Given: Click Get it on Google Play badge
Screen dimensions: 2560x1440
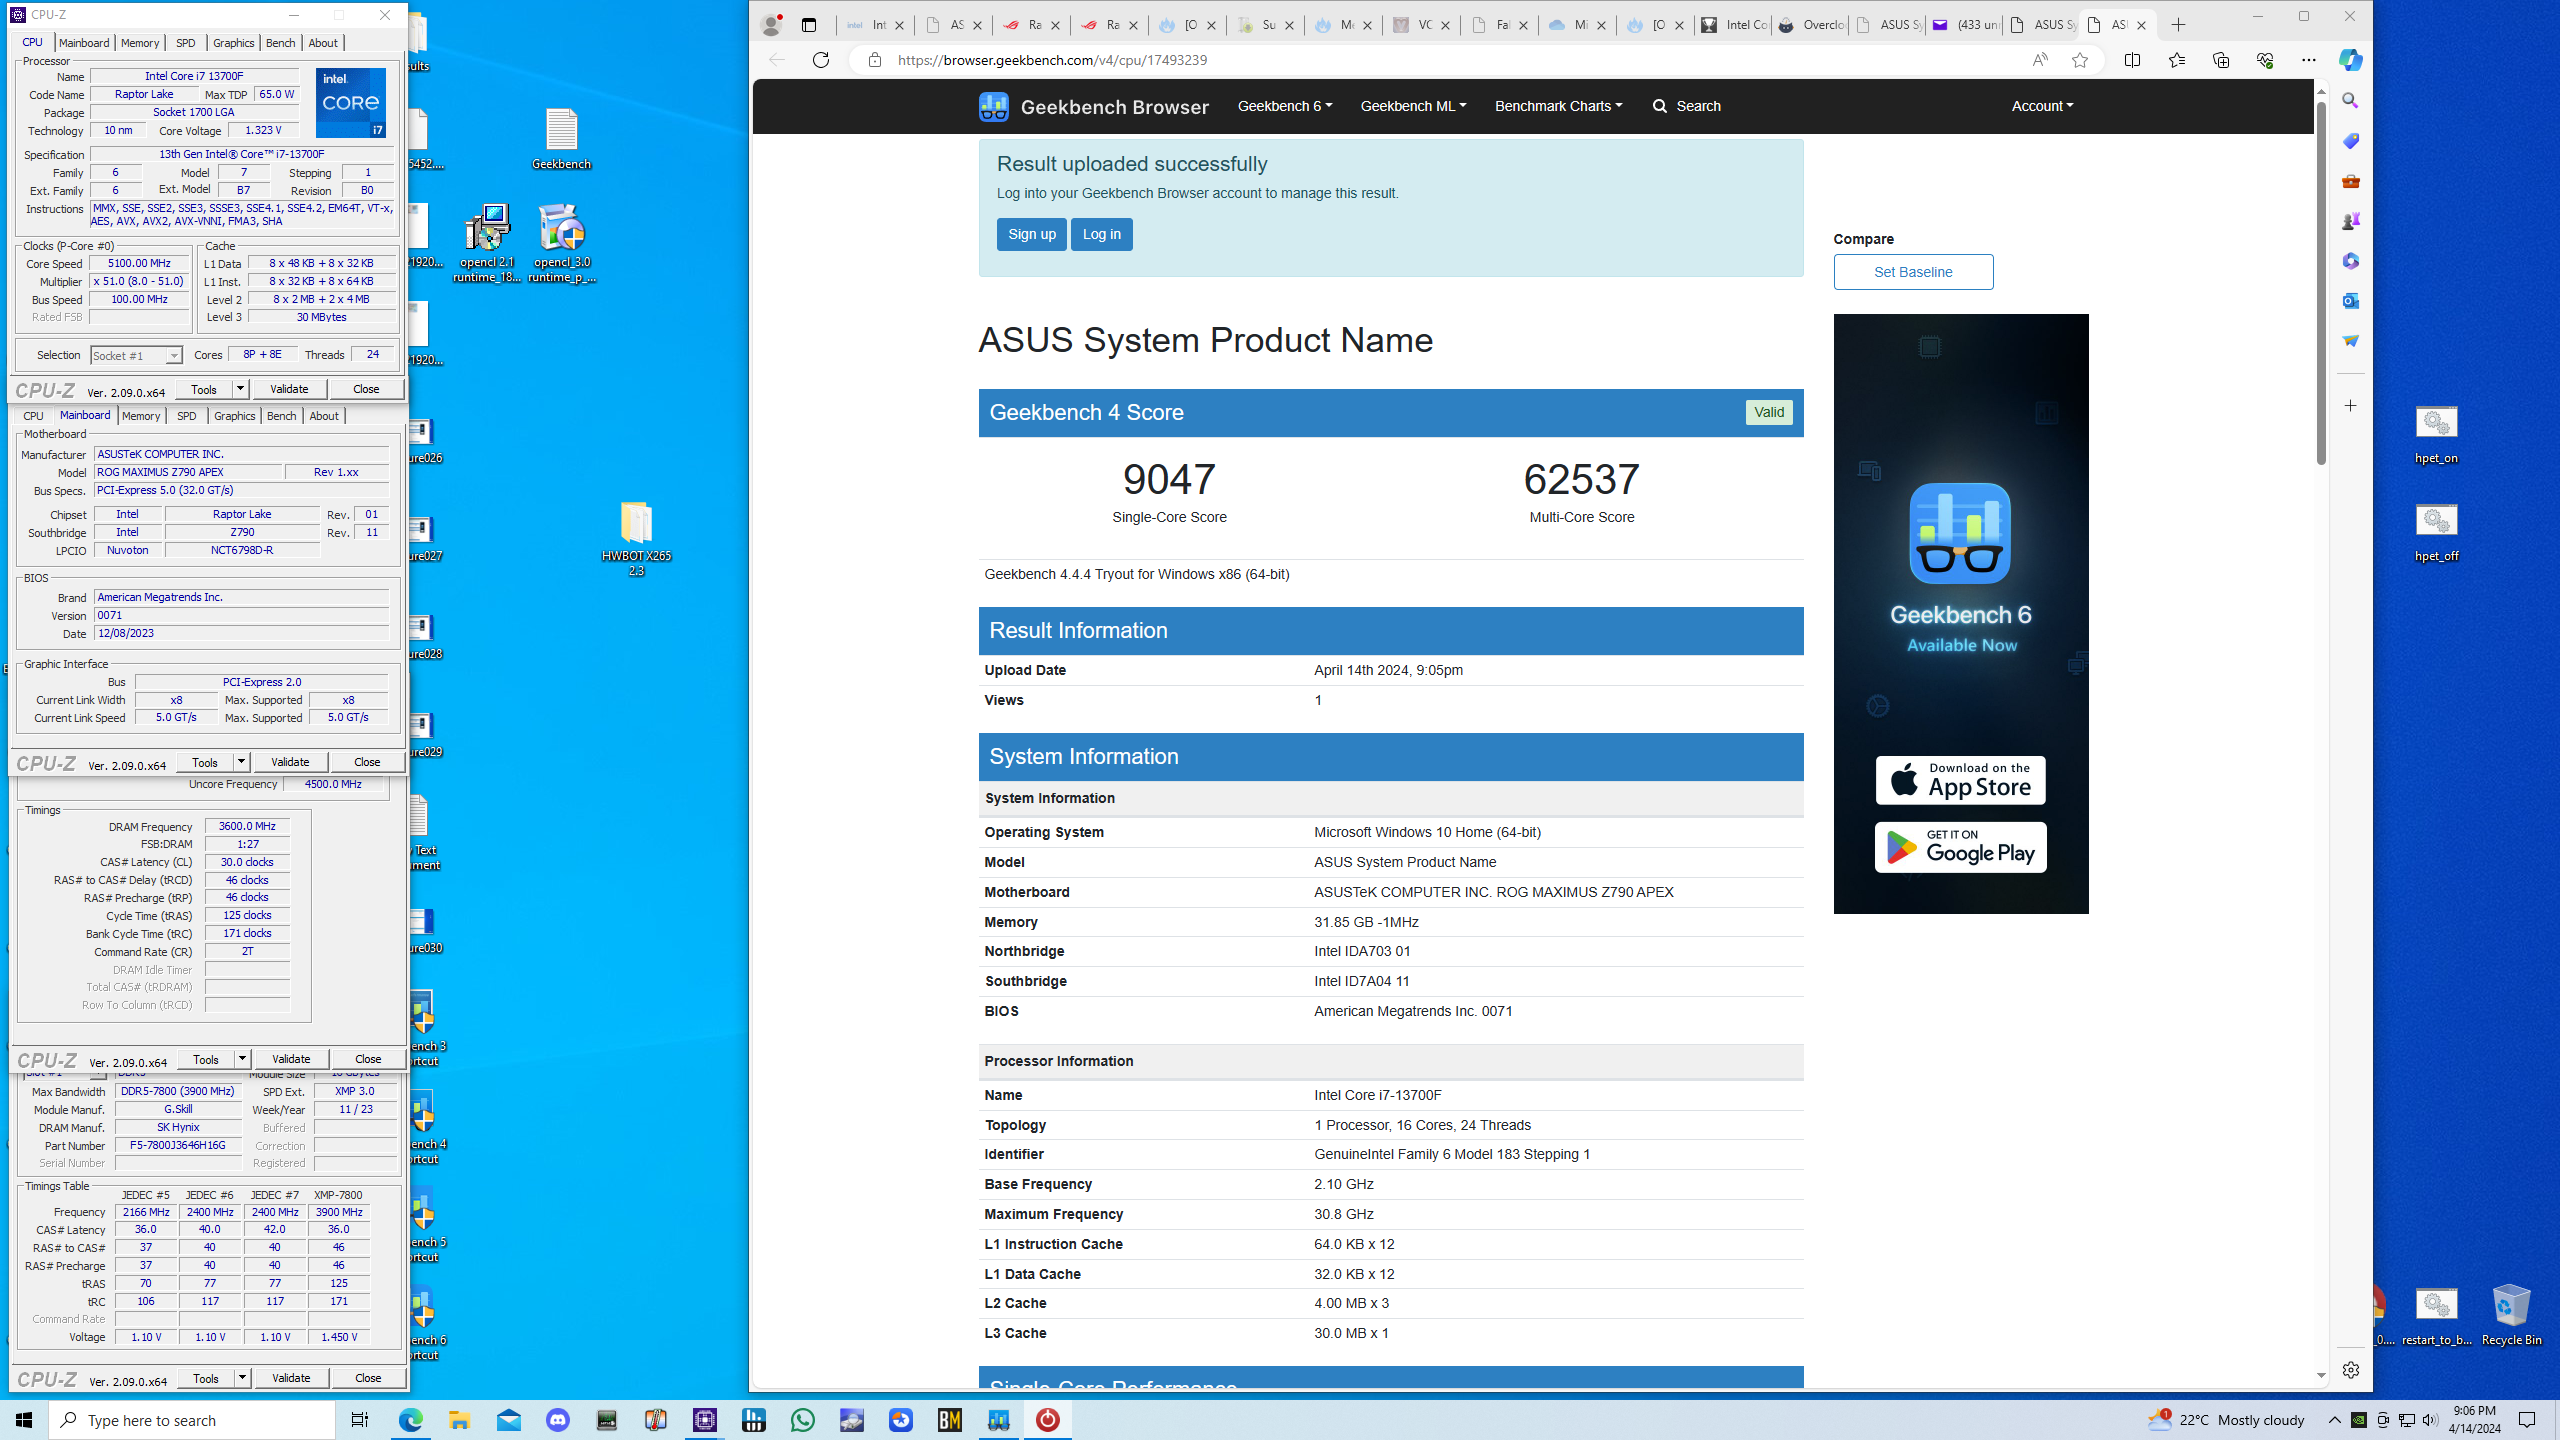Looking at the screenshot, I should click(1960, 847).
